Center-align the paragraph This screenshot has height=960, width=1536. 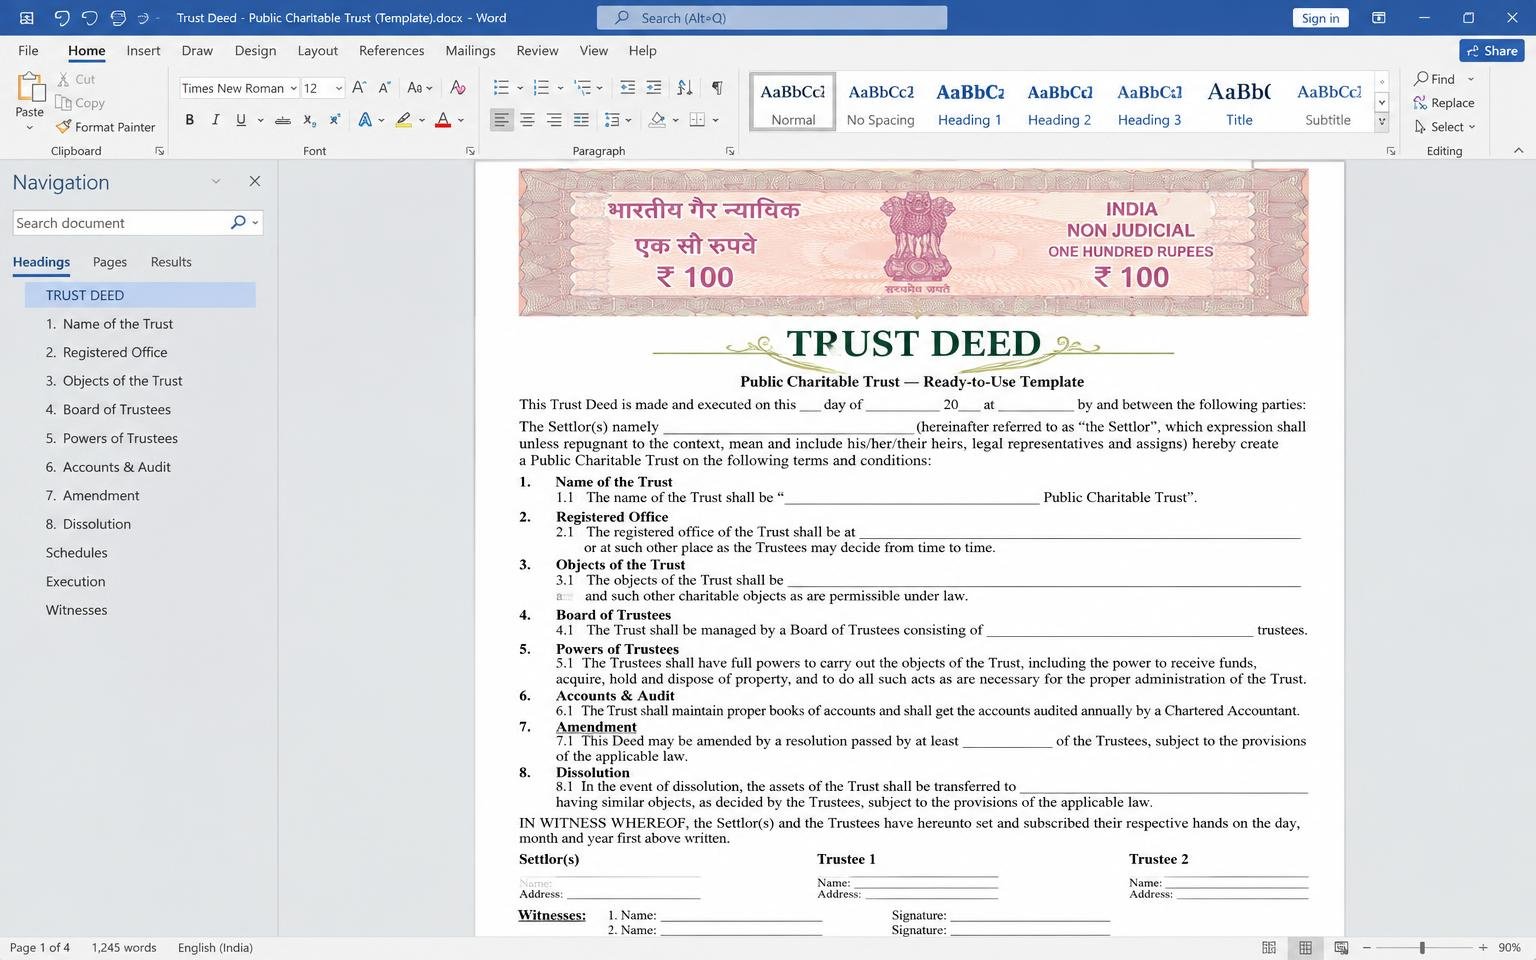click(527, 120)
